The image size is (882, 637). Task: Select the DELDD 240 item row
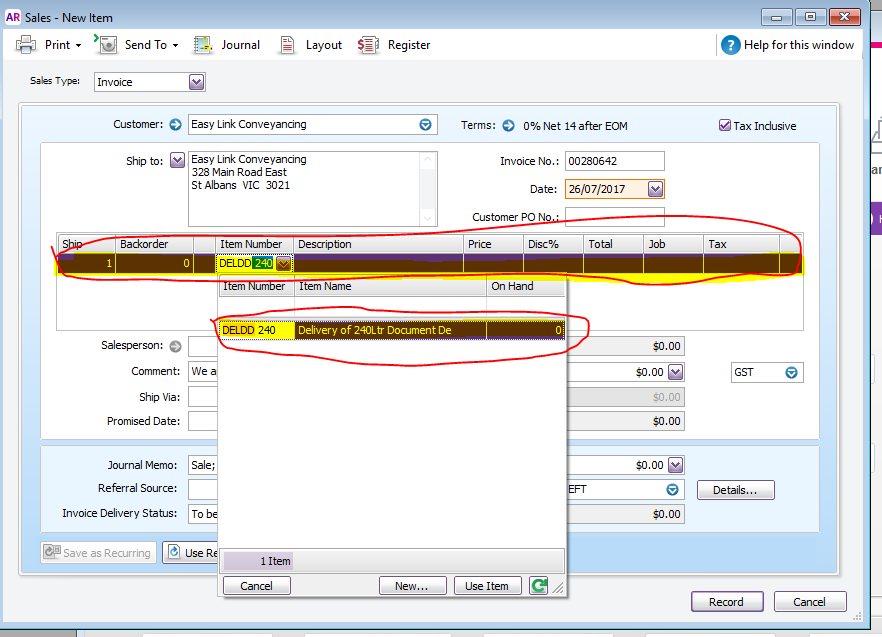(x=392, y=330)
